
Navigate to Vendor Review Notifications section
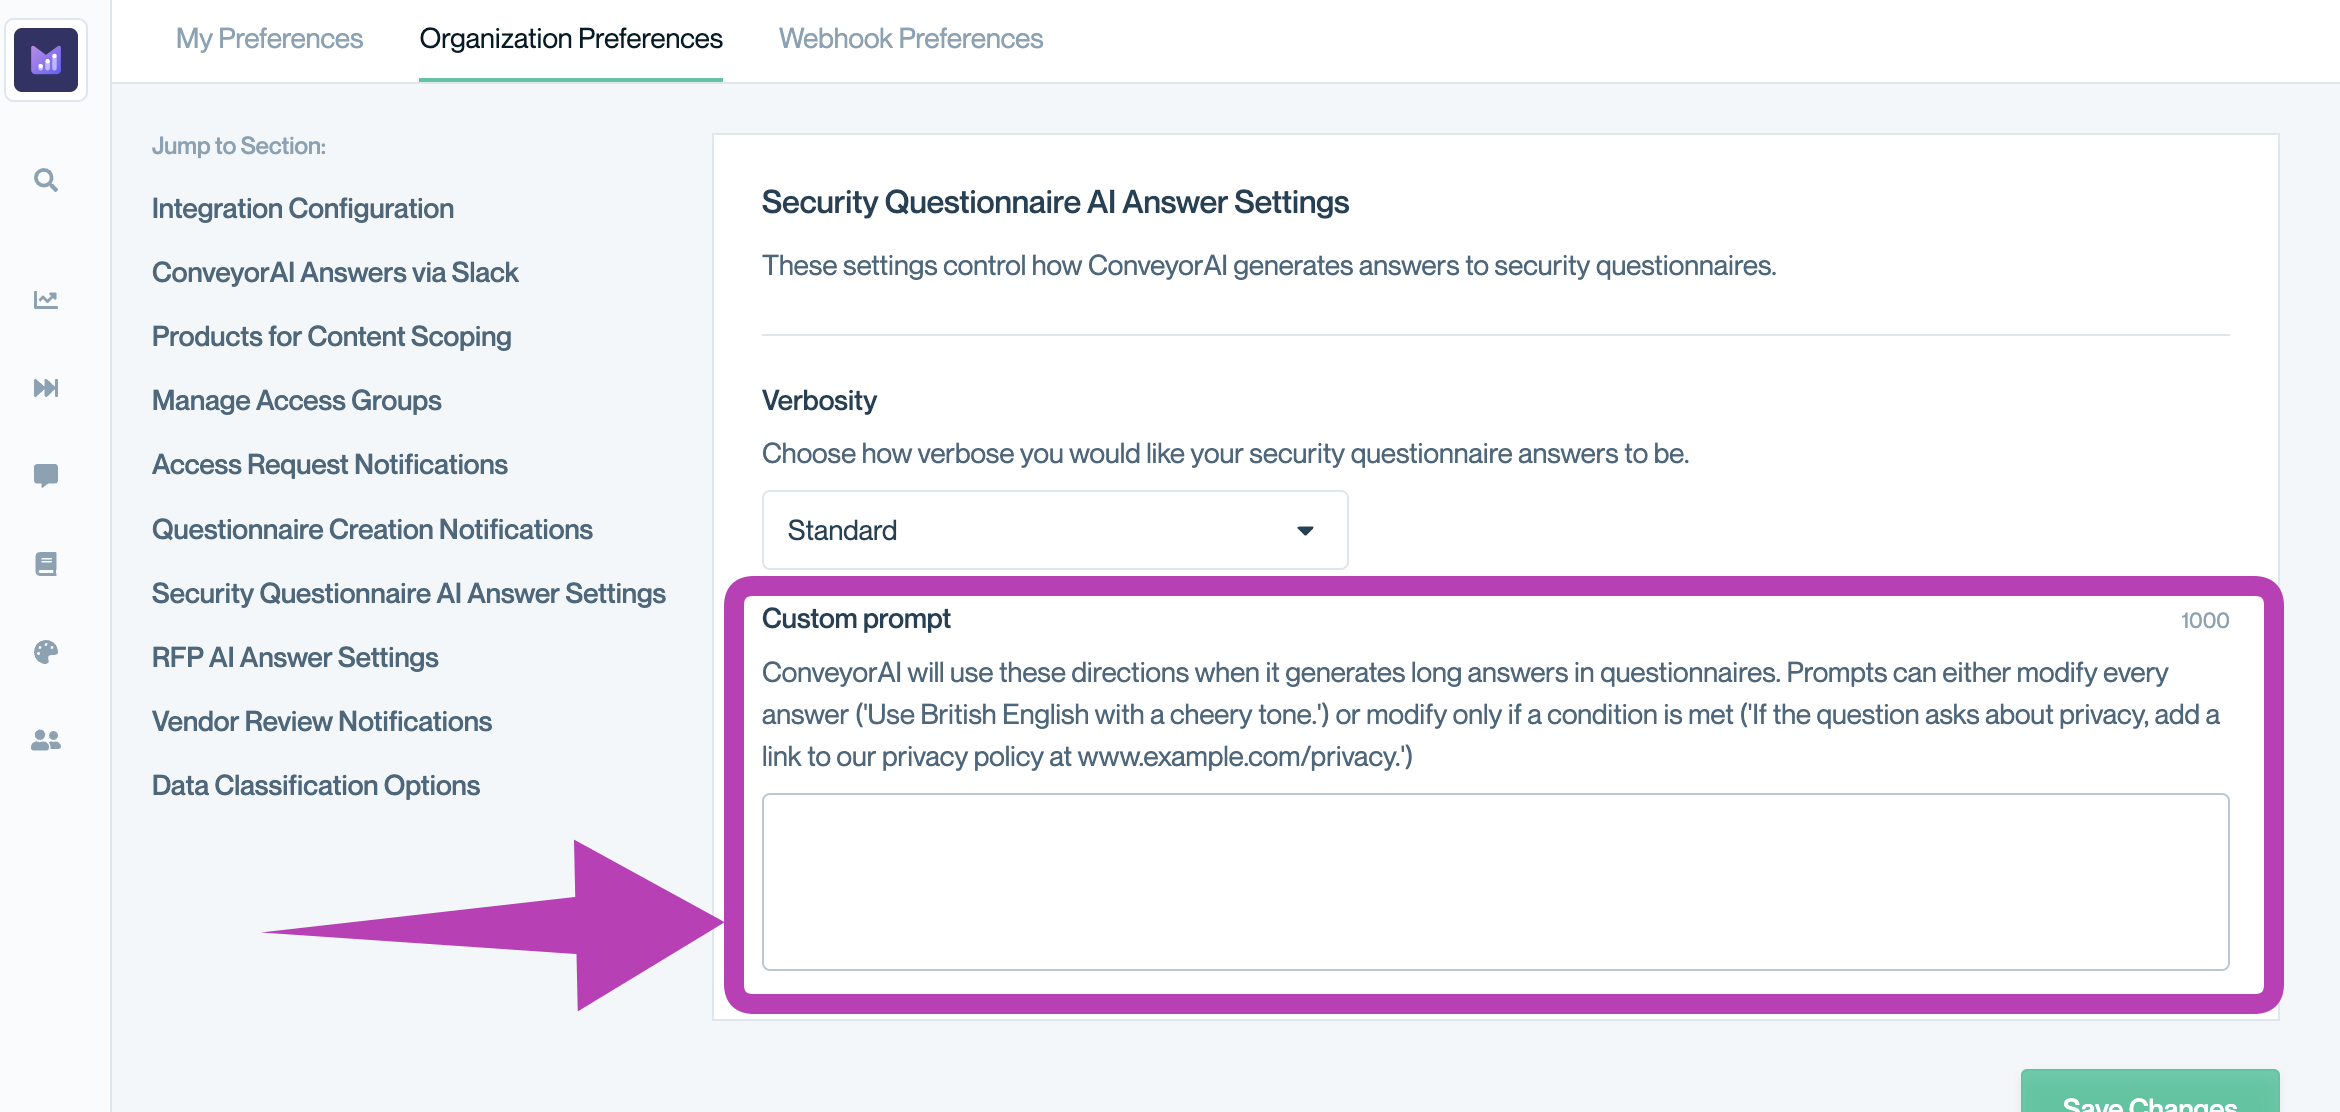click(321, 721)
